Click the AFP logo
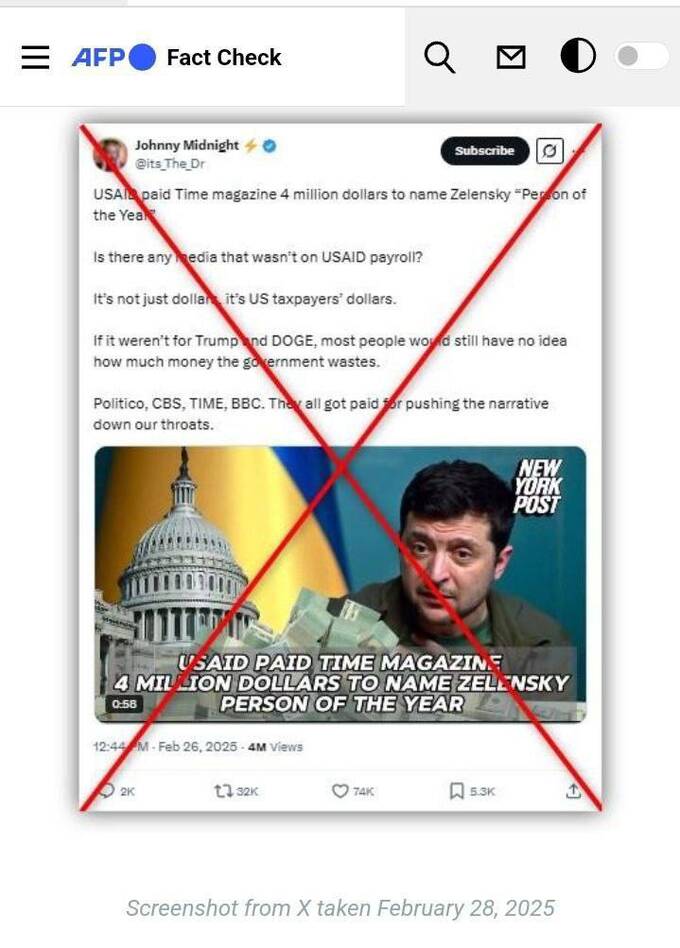Screen dimensions: 680x948 pyautogui.click(x=114, y=57)
